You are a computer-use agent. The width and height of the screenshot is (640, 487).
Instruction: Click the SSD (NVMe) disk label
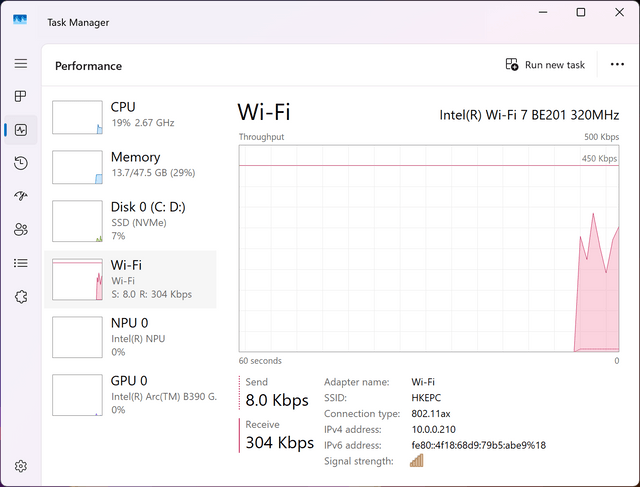pos(139,222)
